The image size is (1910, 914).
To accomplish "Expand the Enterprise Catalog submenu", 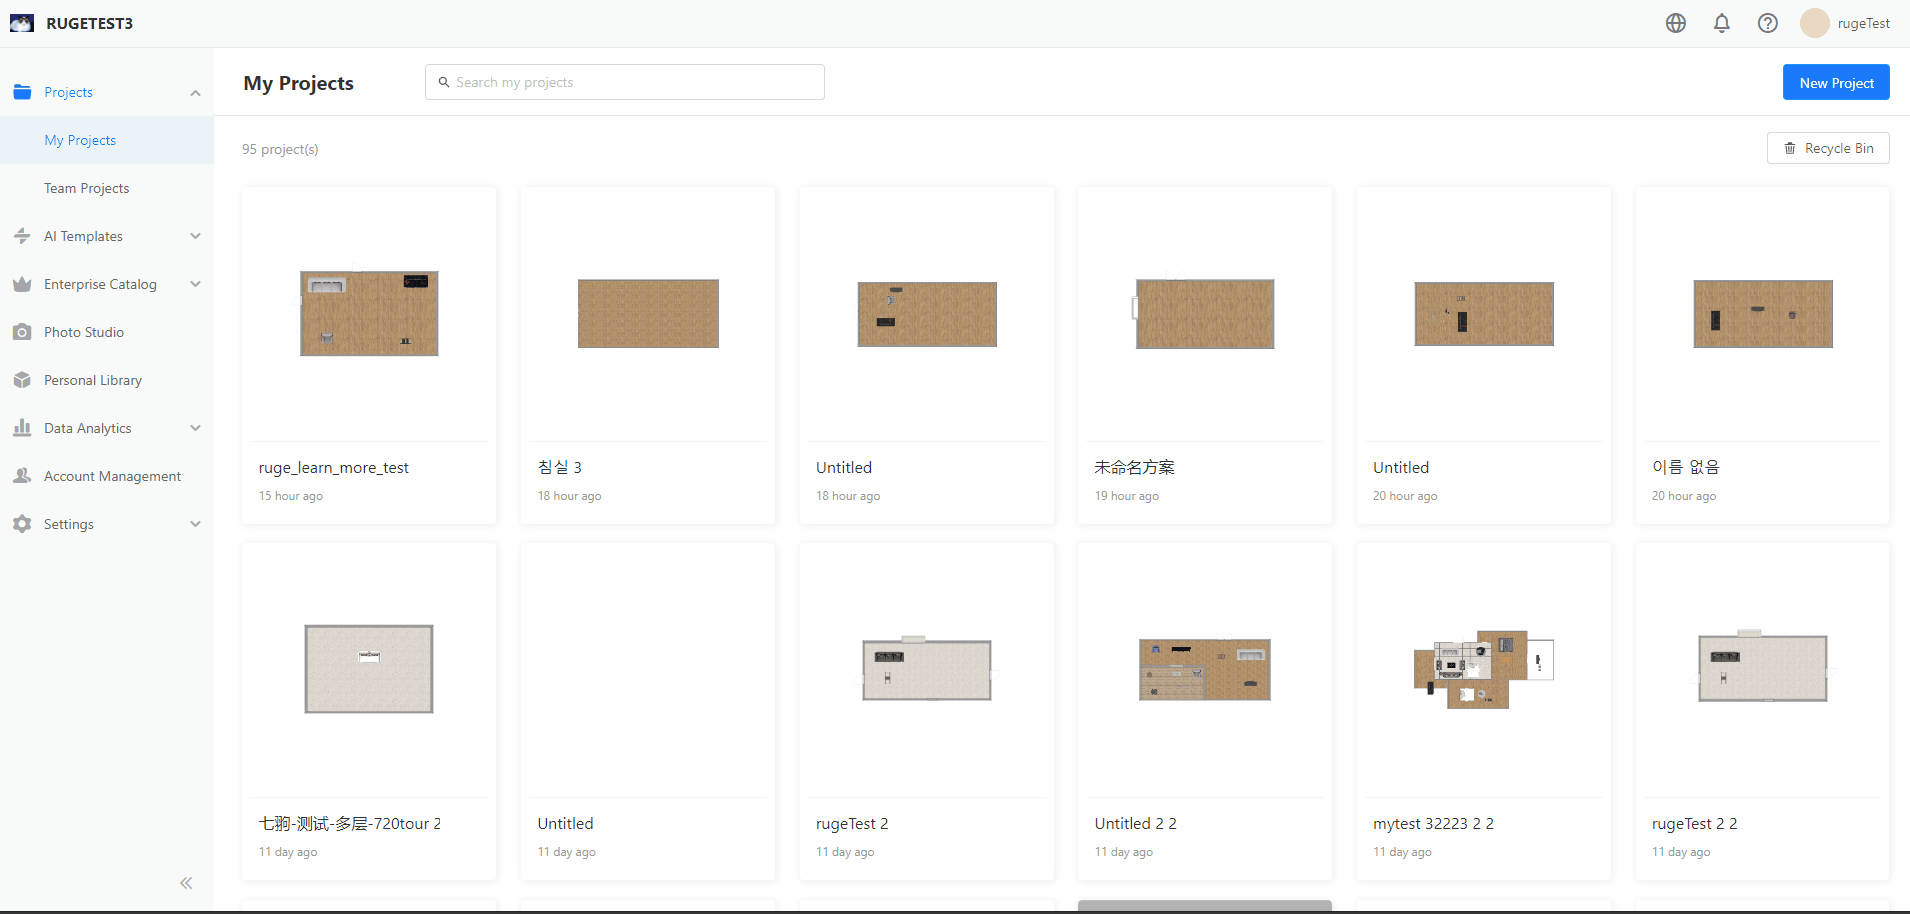I will pos(196,284).
